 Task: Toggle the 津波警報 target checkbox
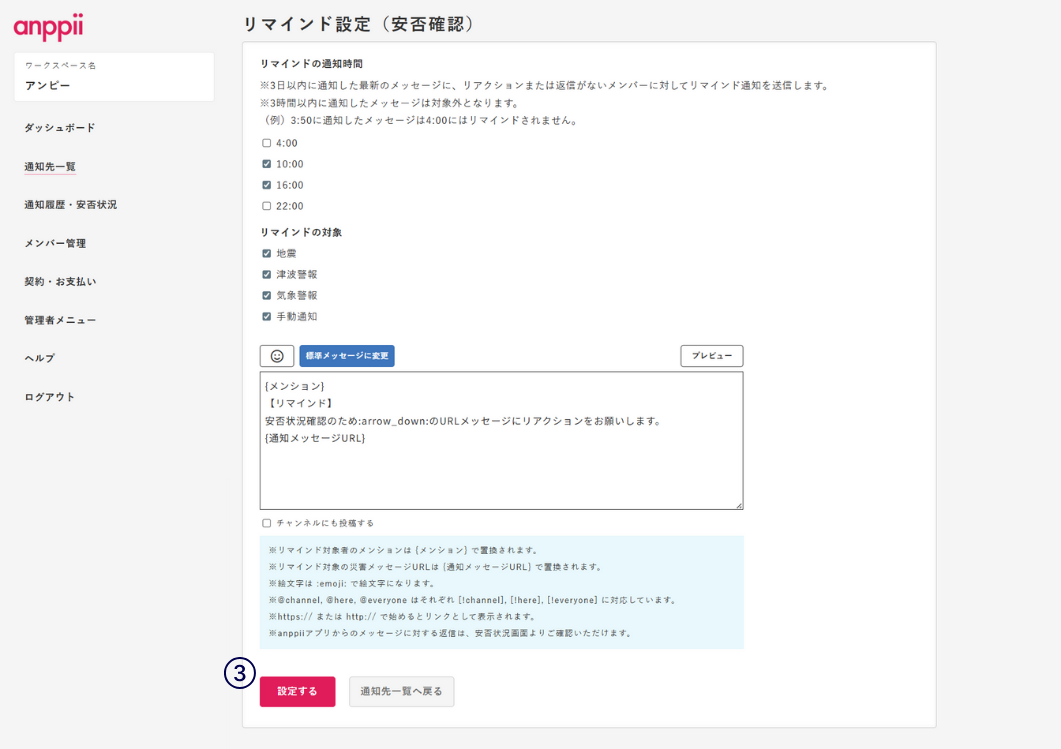coord(267,274)
